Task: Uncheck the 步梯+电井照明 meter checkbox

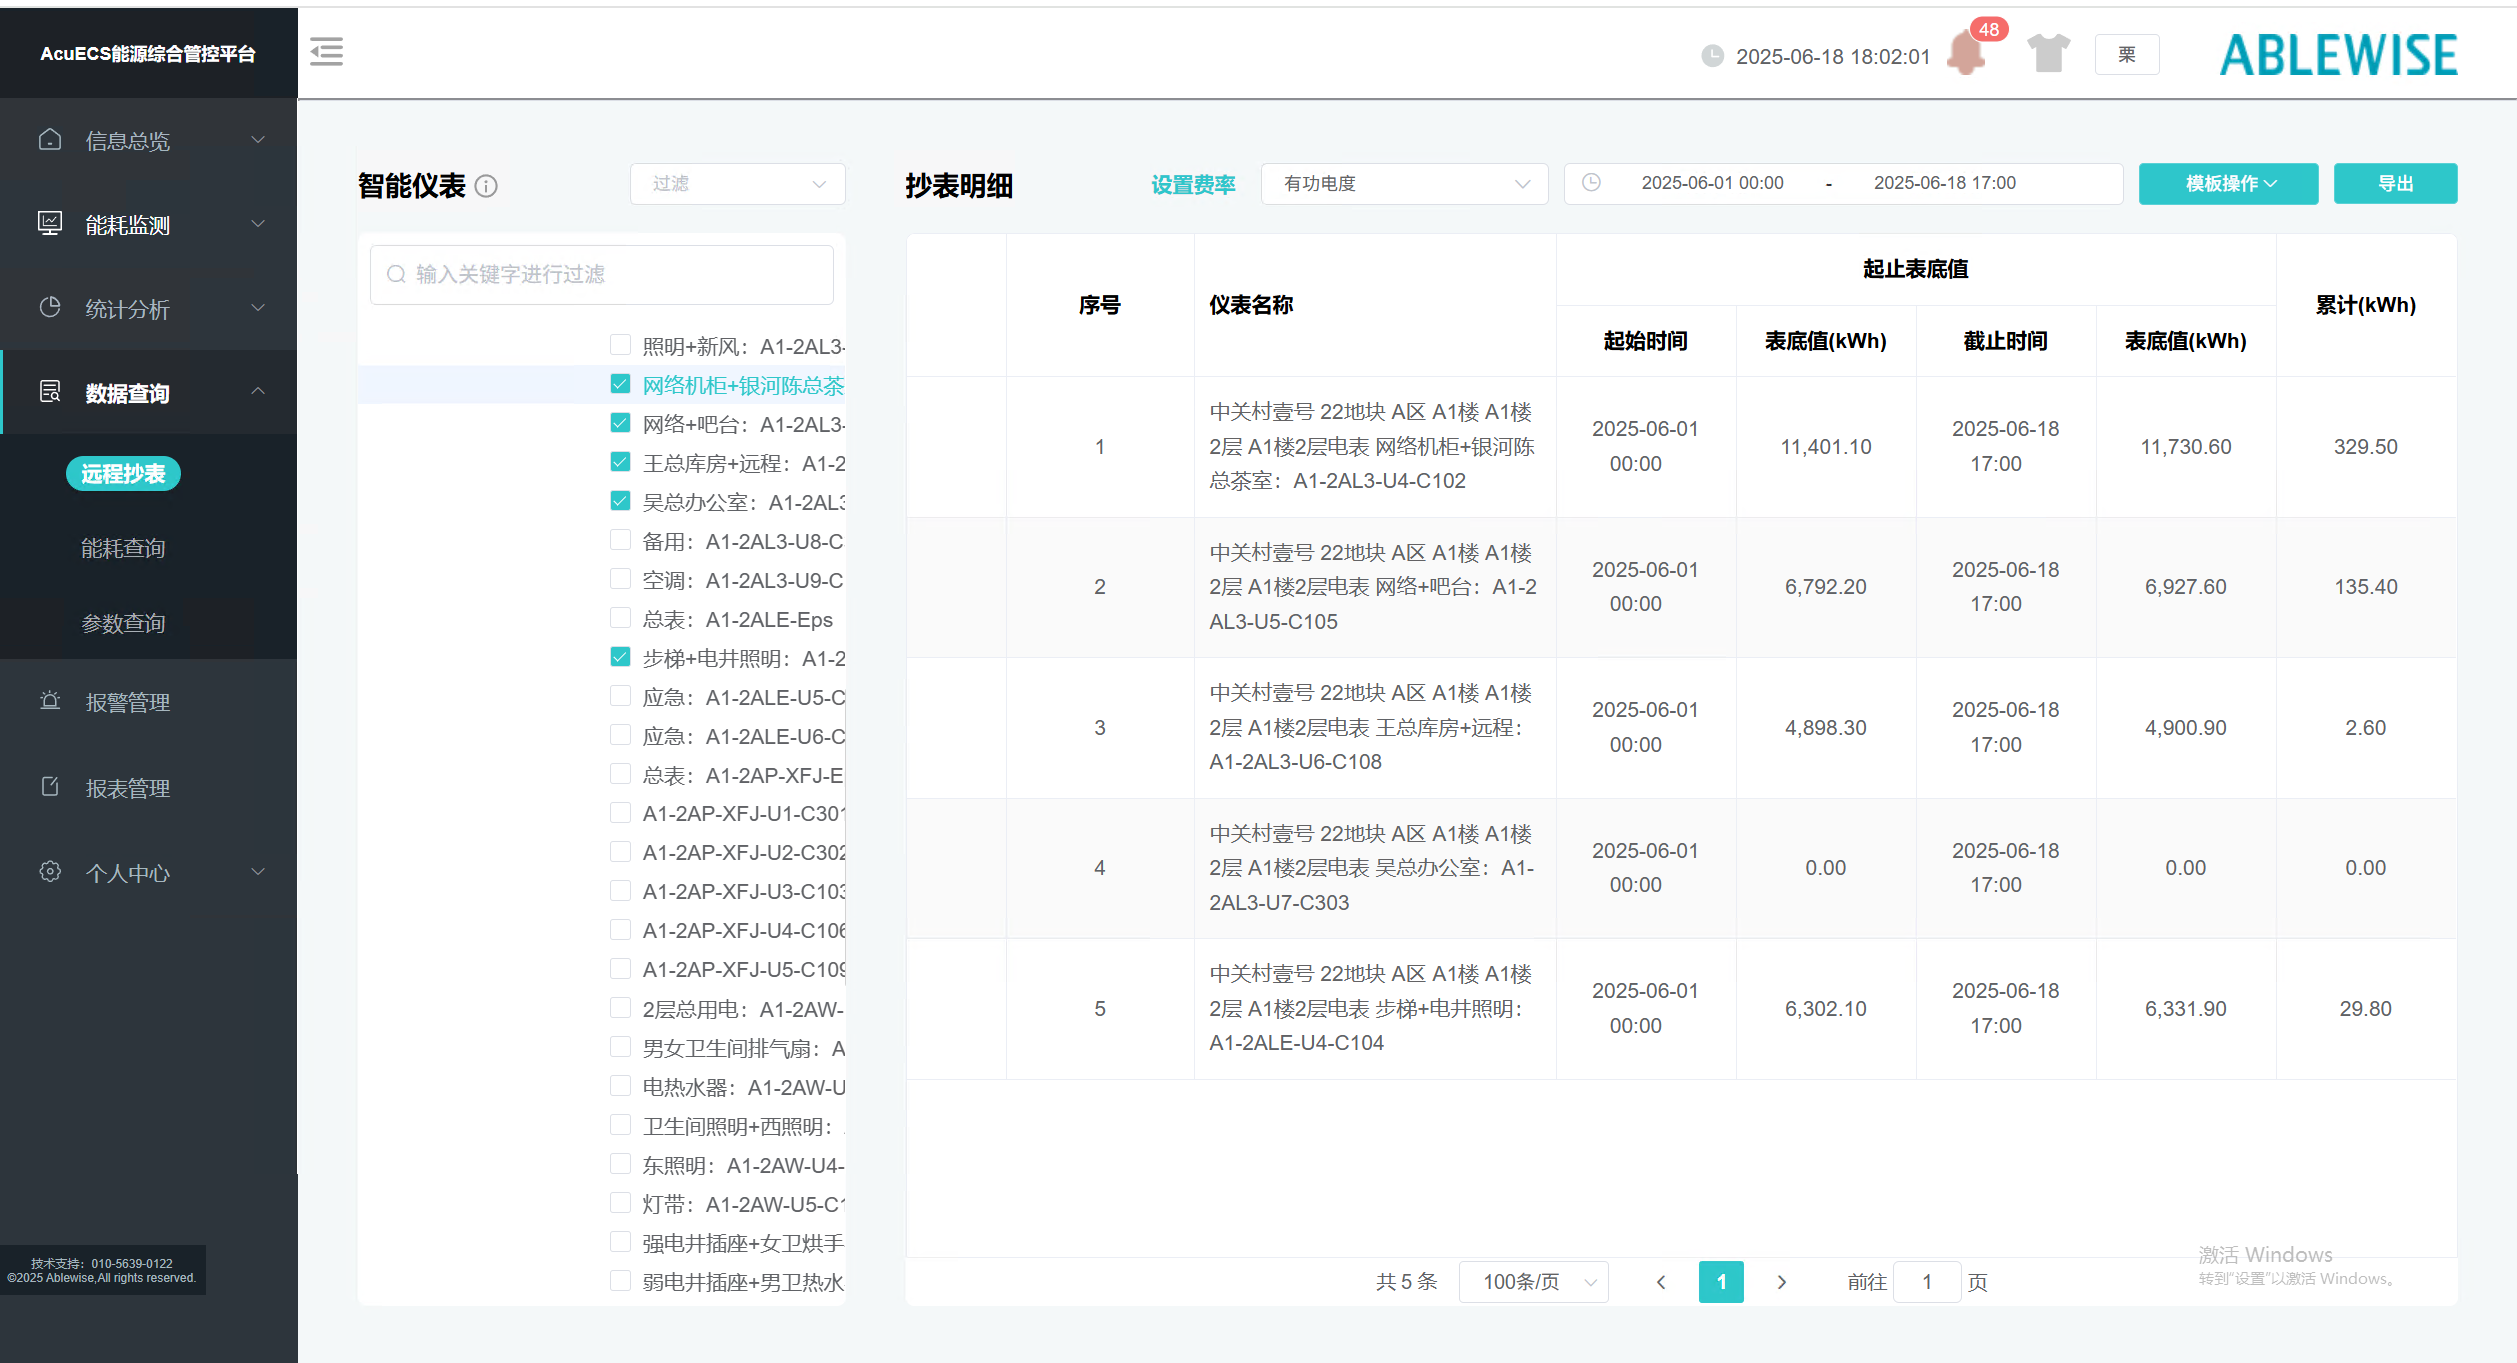Action: point(620,658)
